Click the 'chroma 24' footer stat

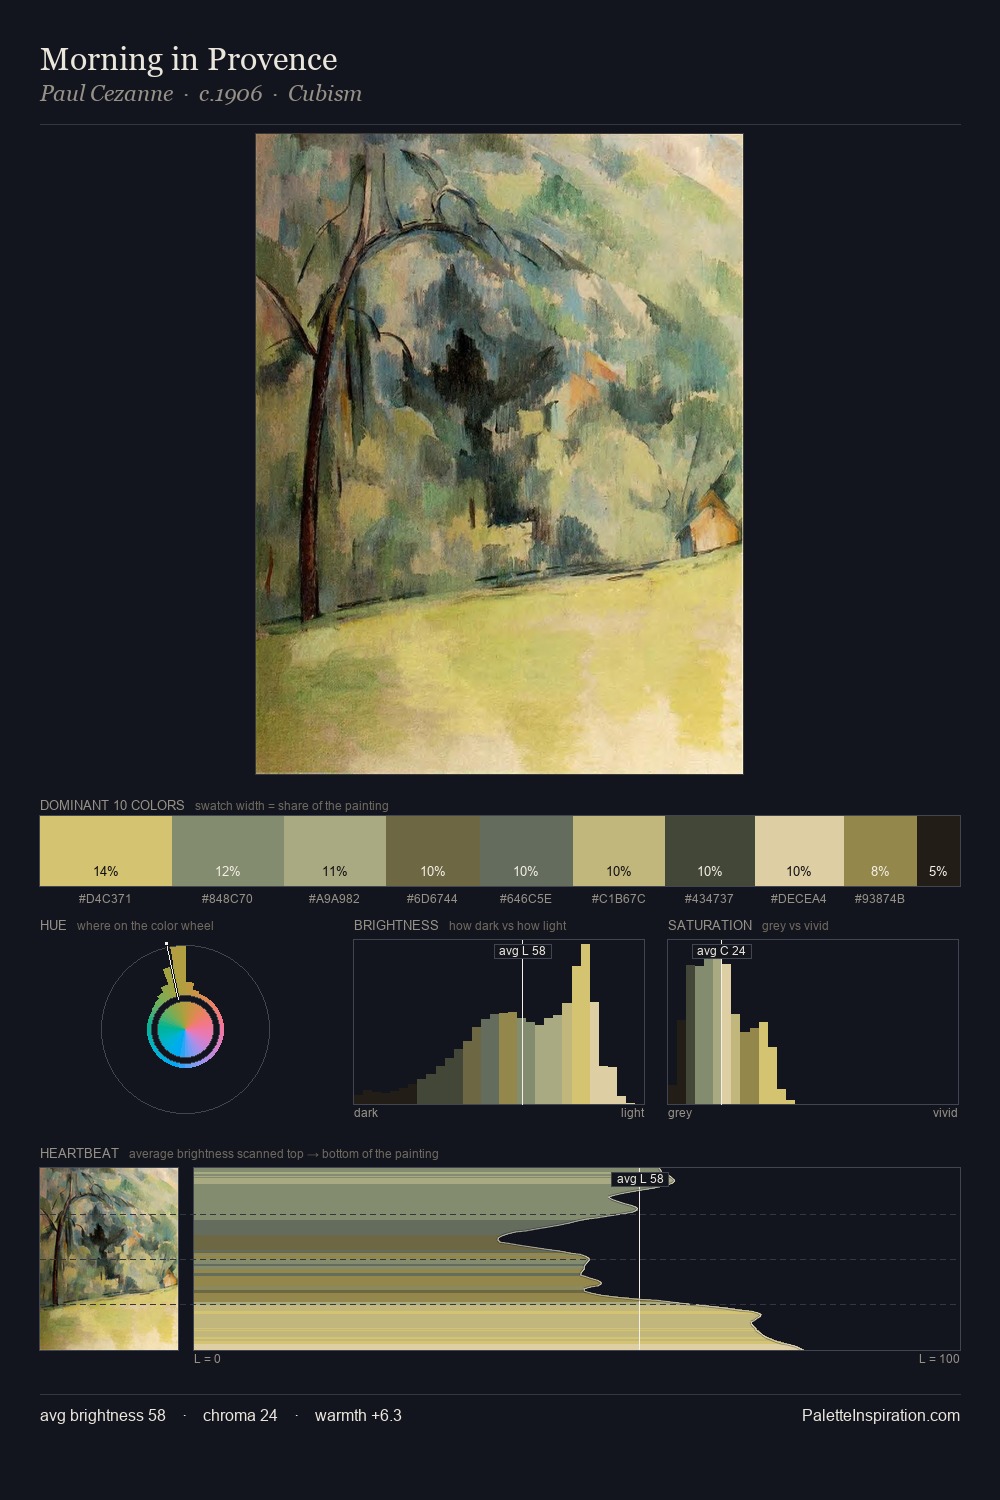(240, 1415)
